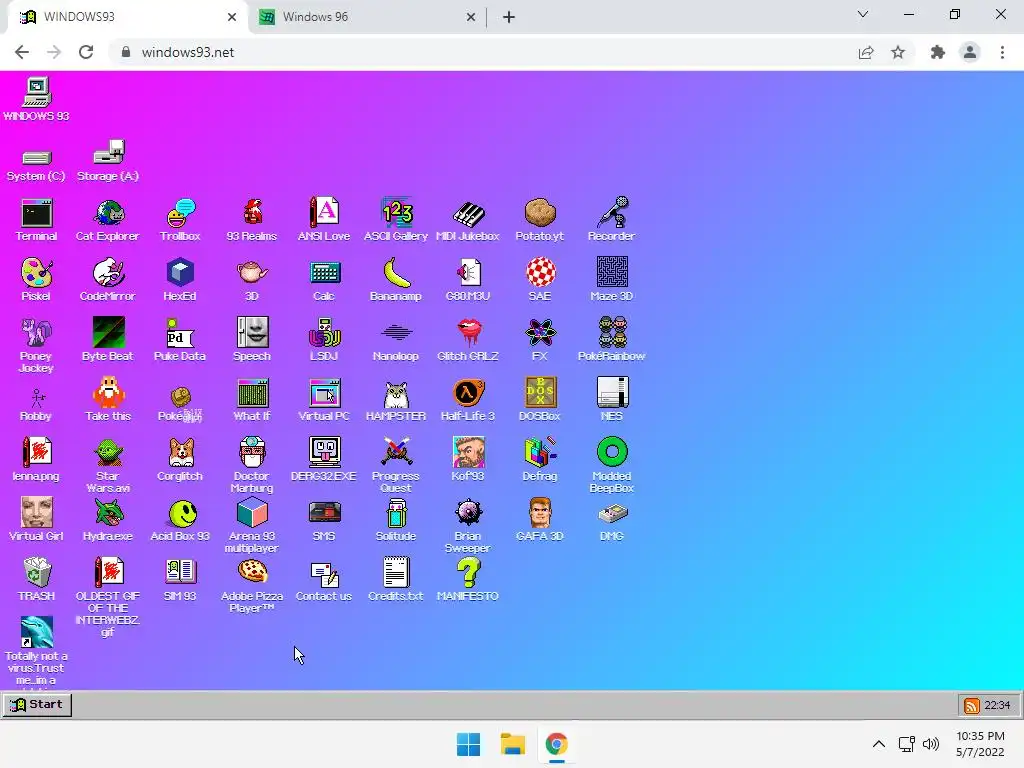This screenshot has height=768, width=1024.
Task: Click the RSS feed tray icon
Action: coord(972,705)
